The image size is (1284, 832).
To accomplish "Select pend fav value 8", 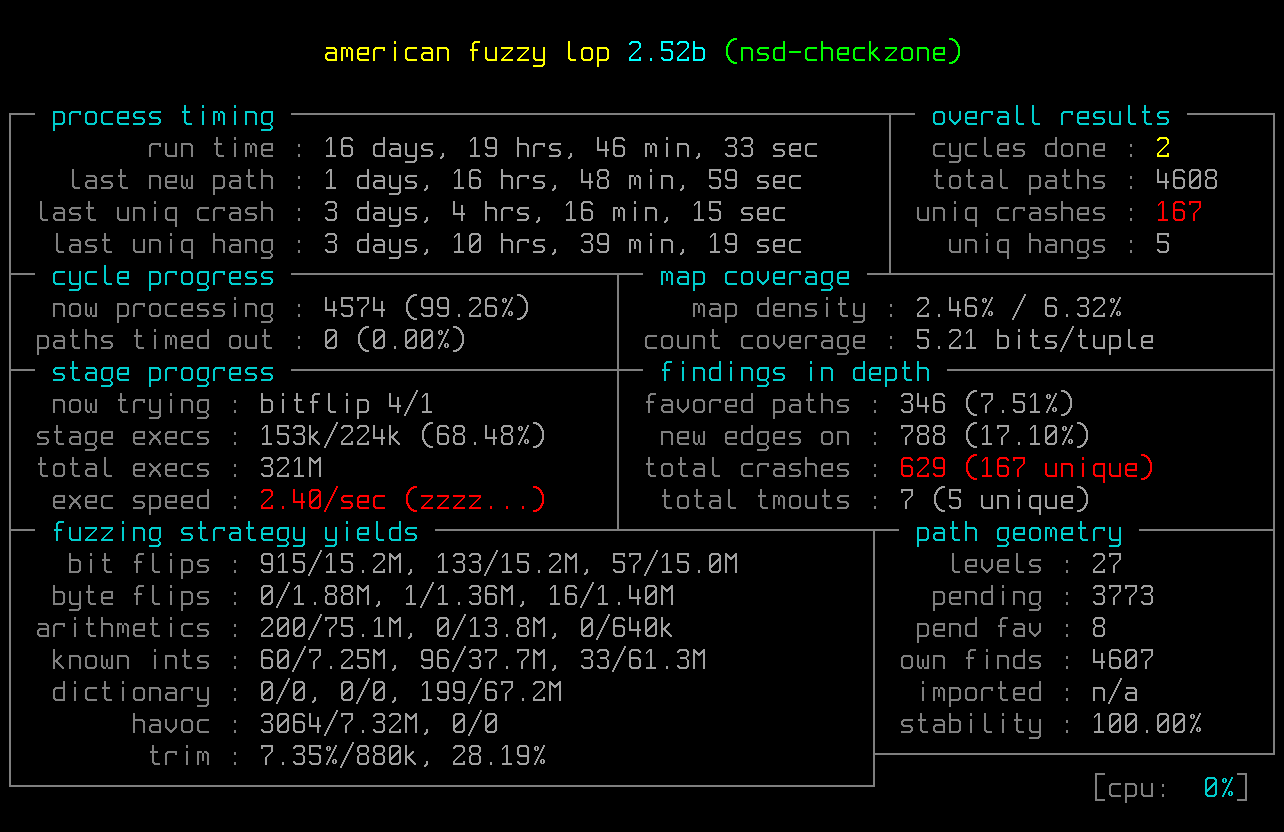I will pos(1099,629).
